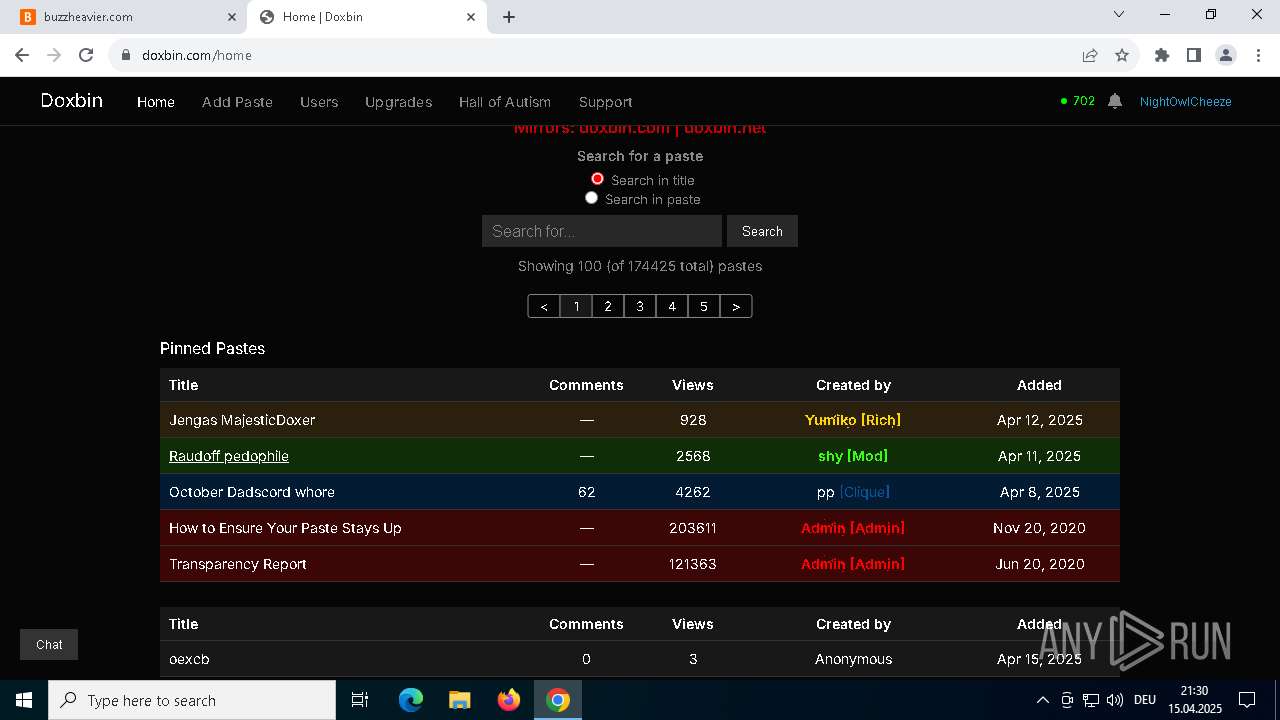Go to previous page with < button
Viewport: 1280px width, 720px height.
tap(544, 306)
